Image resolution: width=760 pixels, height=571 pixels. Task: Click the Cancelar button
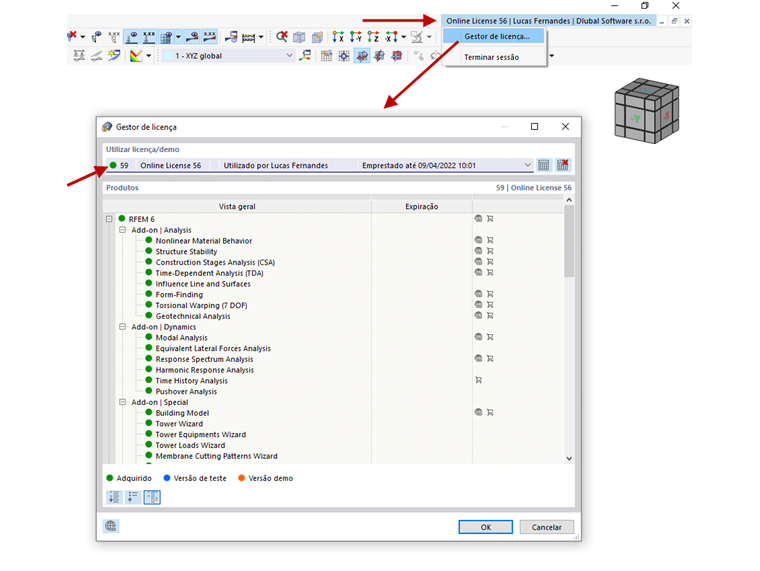(x=546, y=527)
